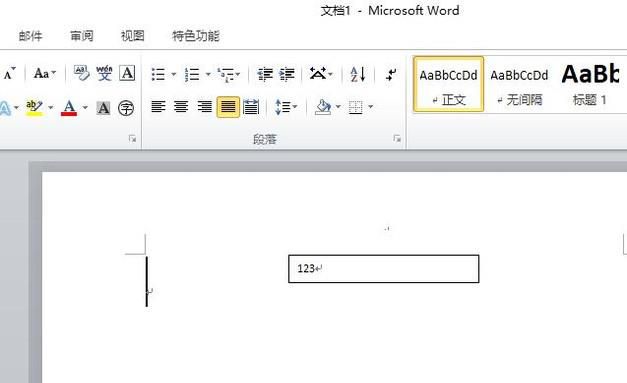Expand the numbering library dropdown
The width and height of the screenshot is (627, 383).
coord(208,74)
